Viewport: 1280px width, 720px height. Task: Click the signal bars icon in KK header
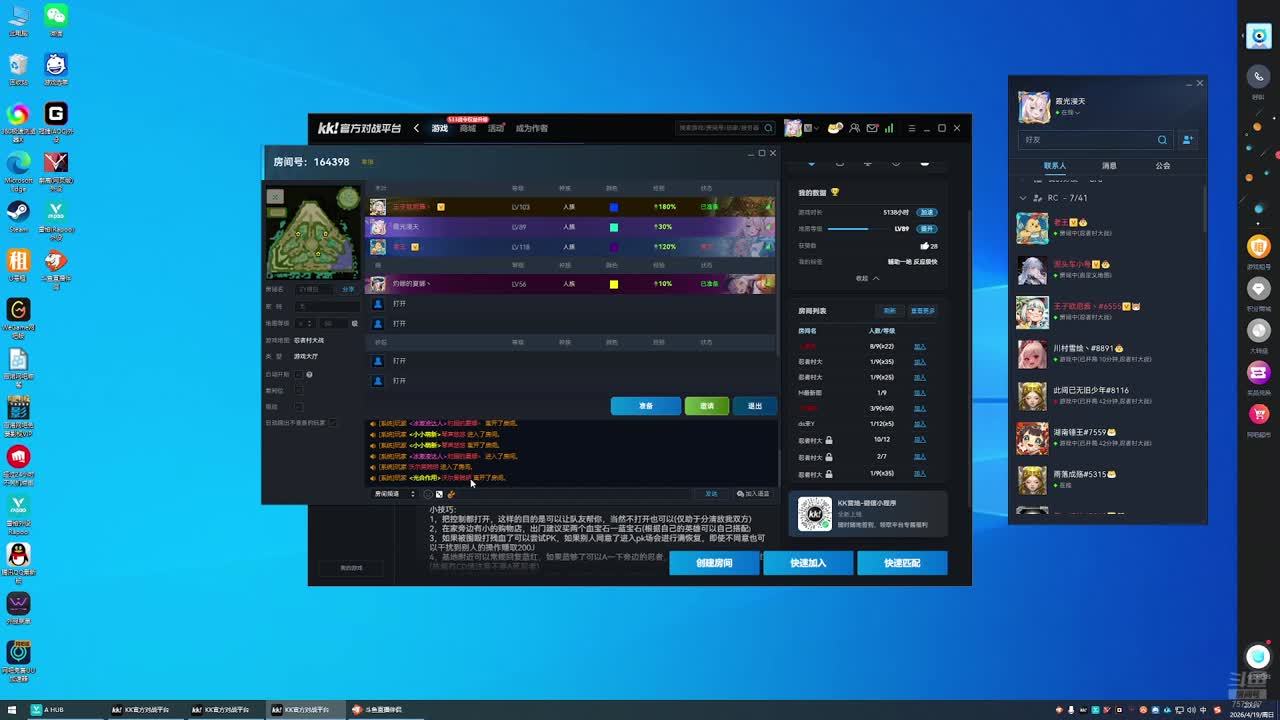(888, 128)
